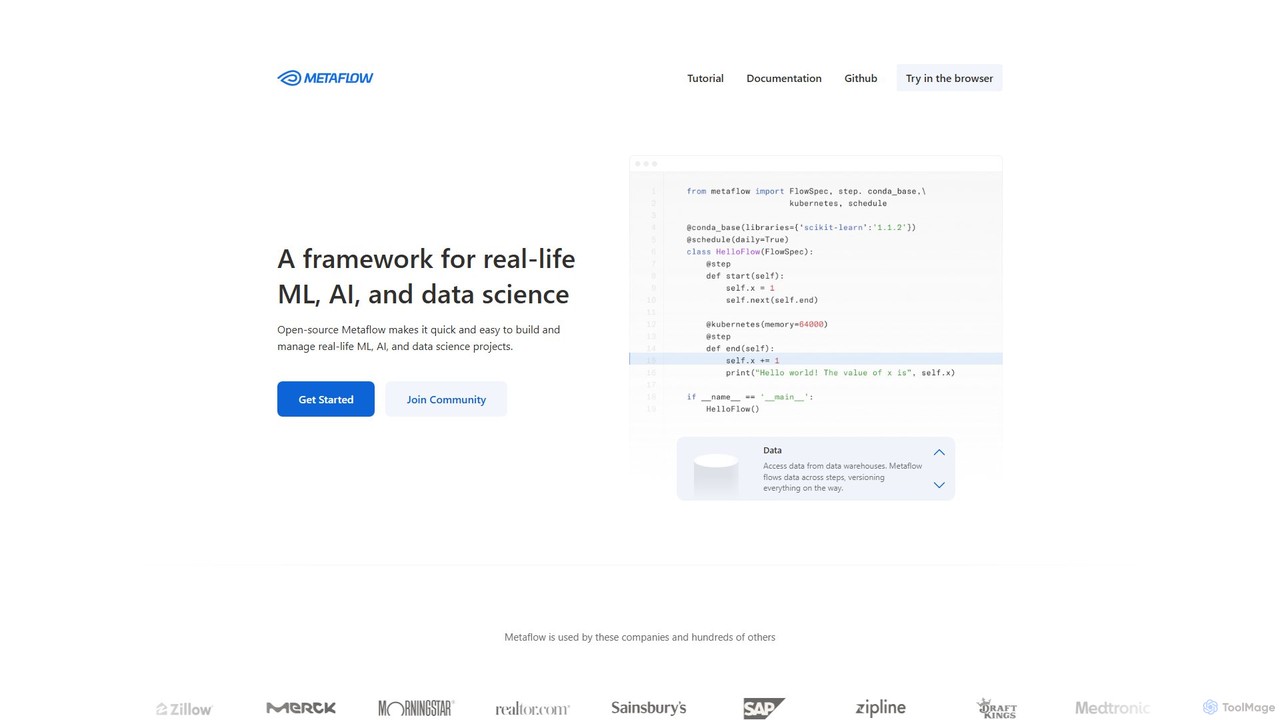Click the Join Community button
The width and height of the screenshot is (1280, 720).
446,399
